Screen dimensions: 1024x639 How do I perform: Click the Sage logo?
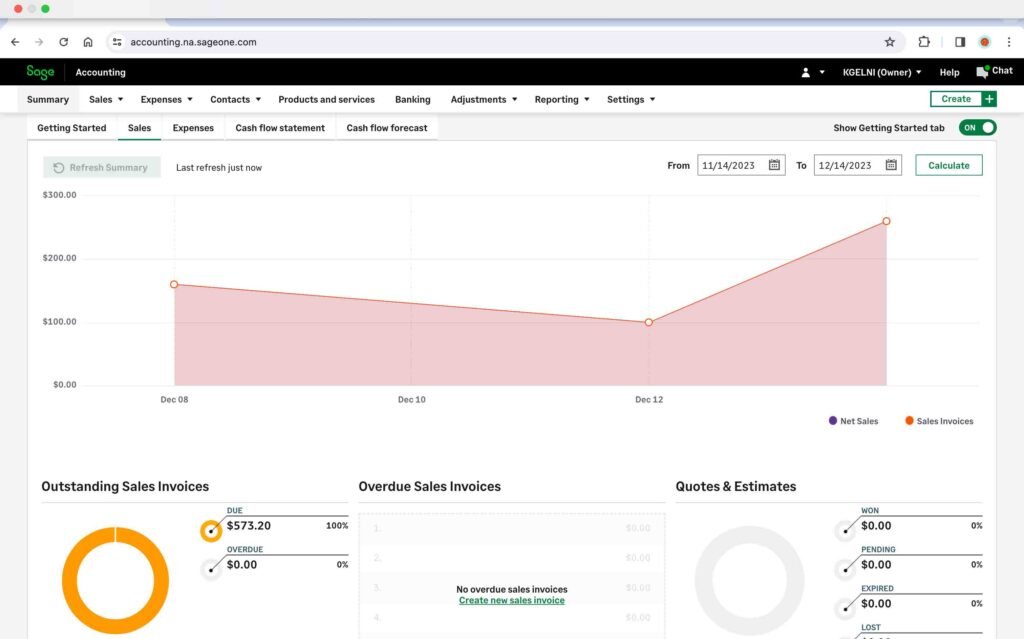tap(40, 71)
